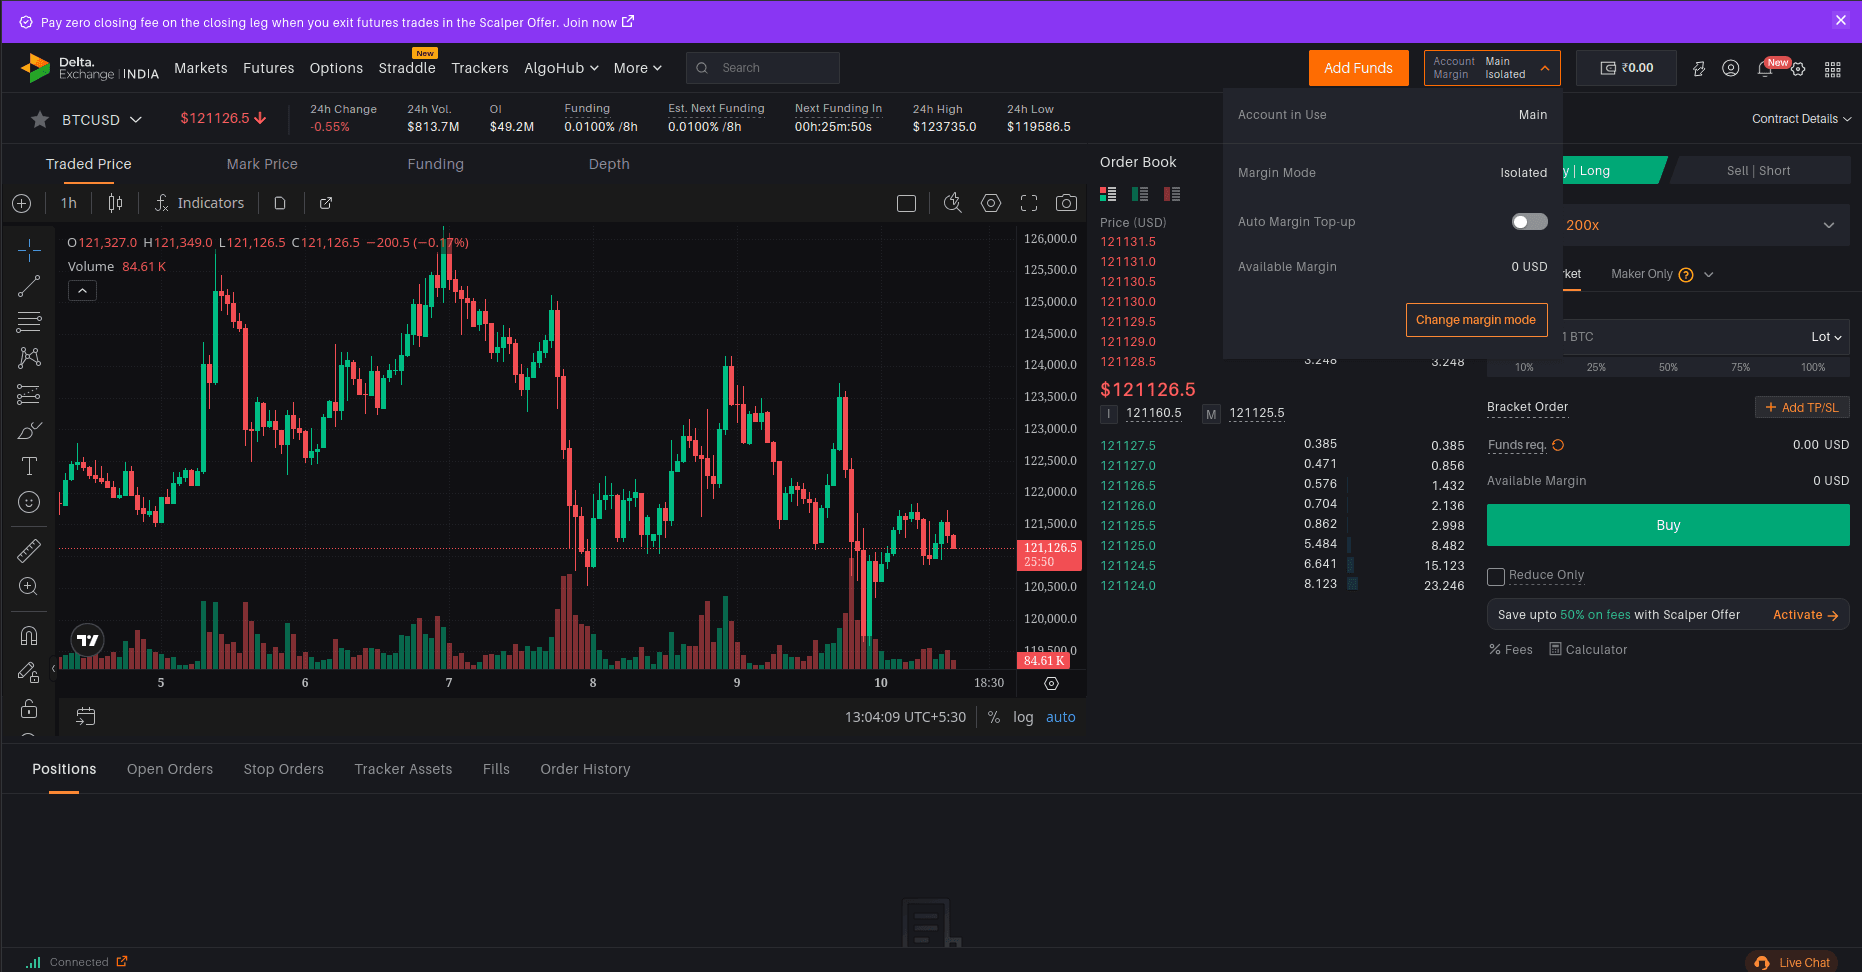
Task: Switch to the Open Orders tab
Action: click(170, 769)
